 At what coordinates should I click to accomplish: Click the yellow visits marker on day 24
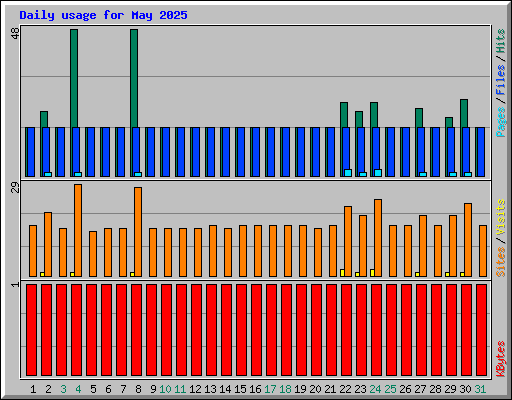tap(372, 273)
